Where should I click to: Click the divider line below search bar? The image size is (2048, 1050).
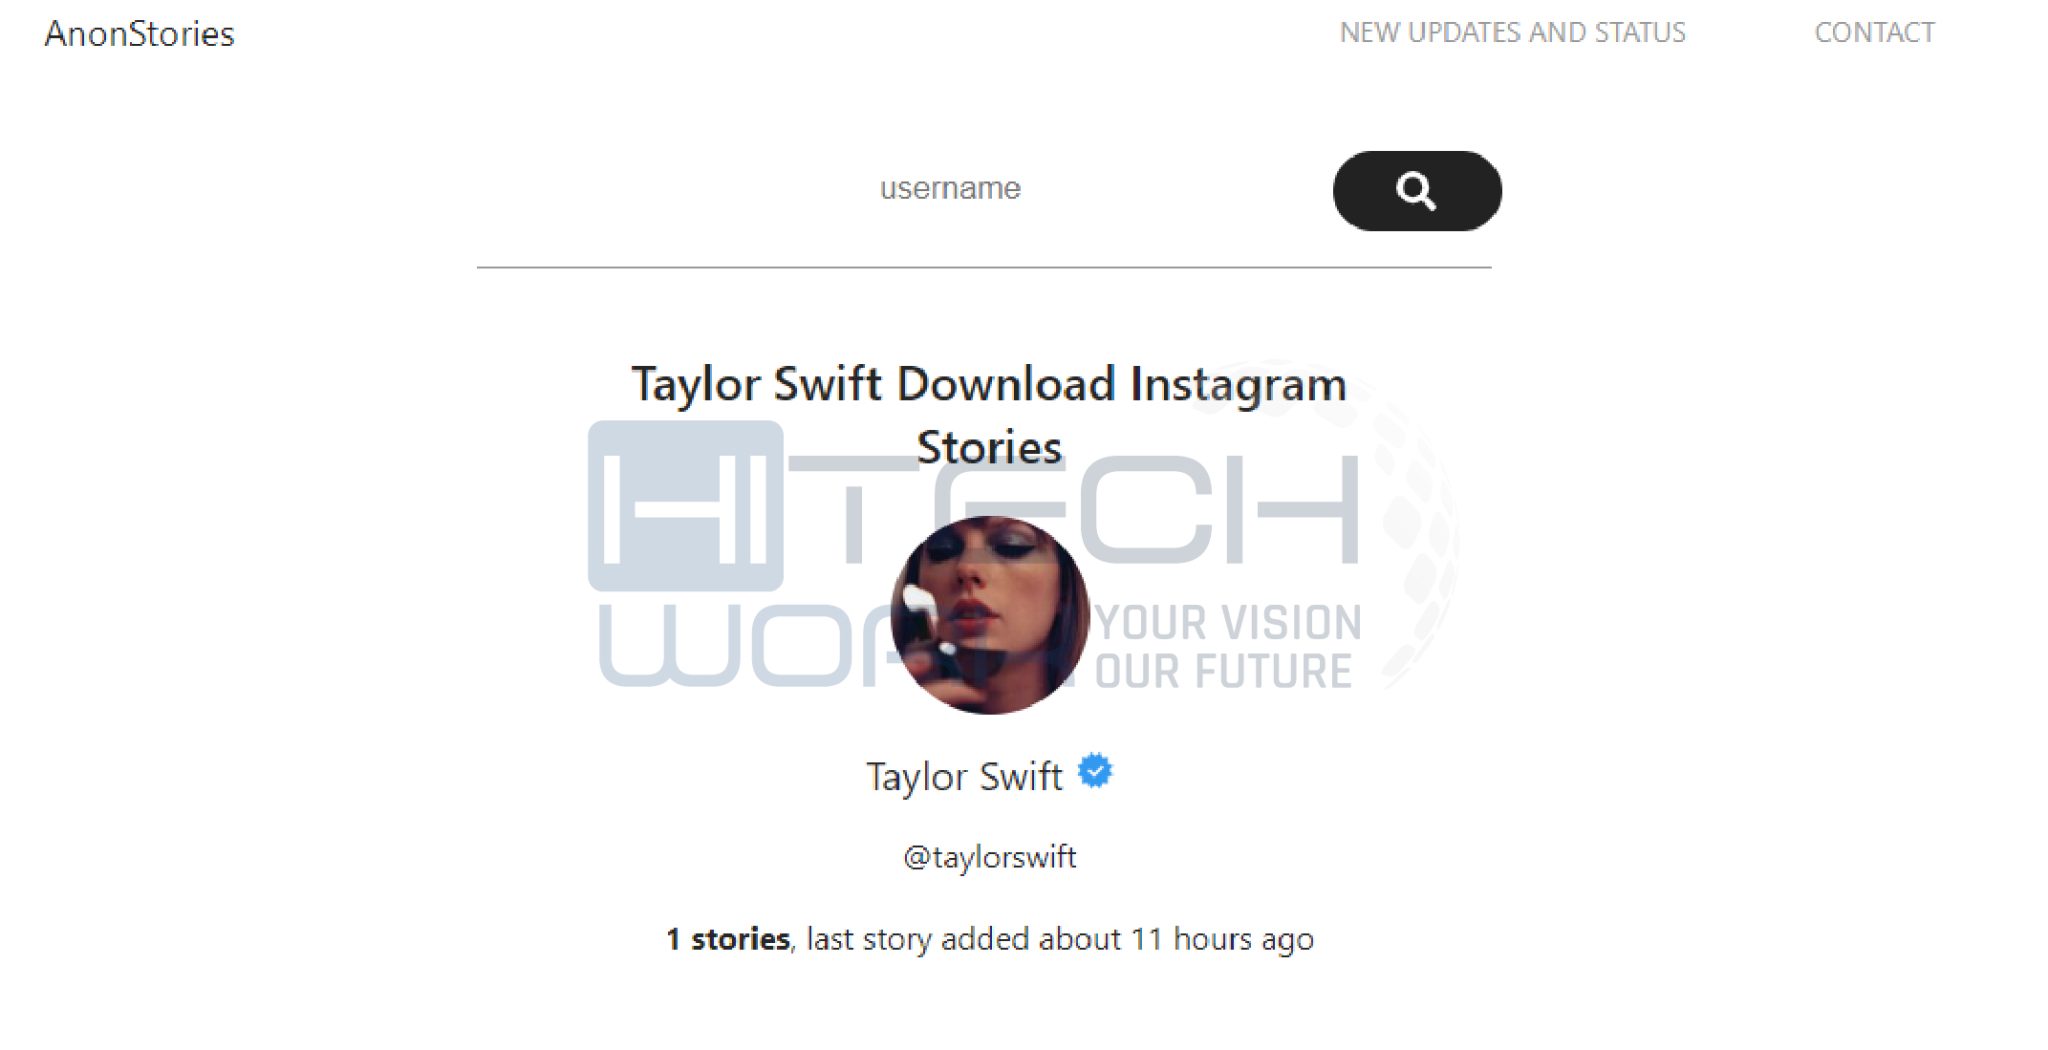984,267
